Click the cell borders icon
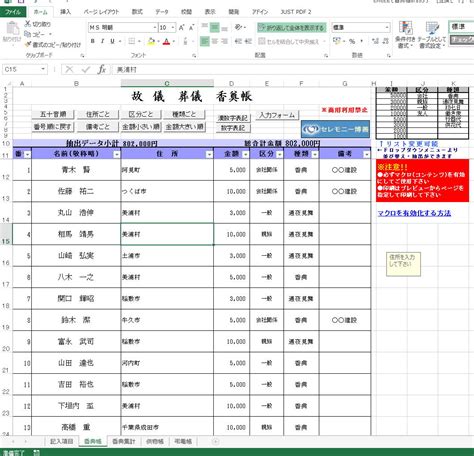The image size is (474, 456). tap(132, 41)
